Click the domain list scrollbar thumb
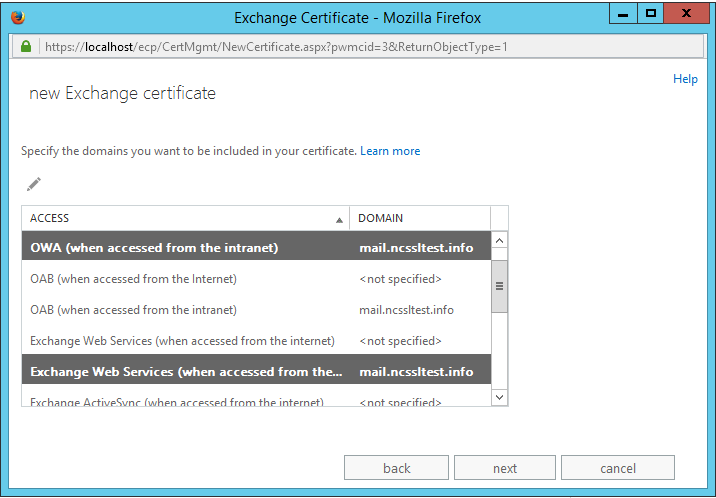 point(500,285)
